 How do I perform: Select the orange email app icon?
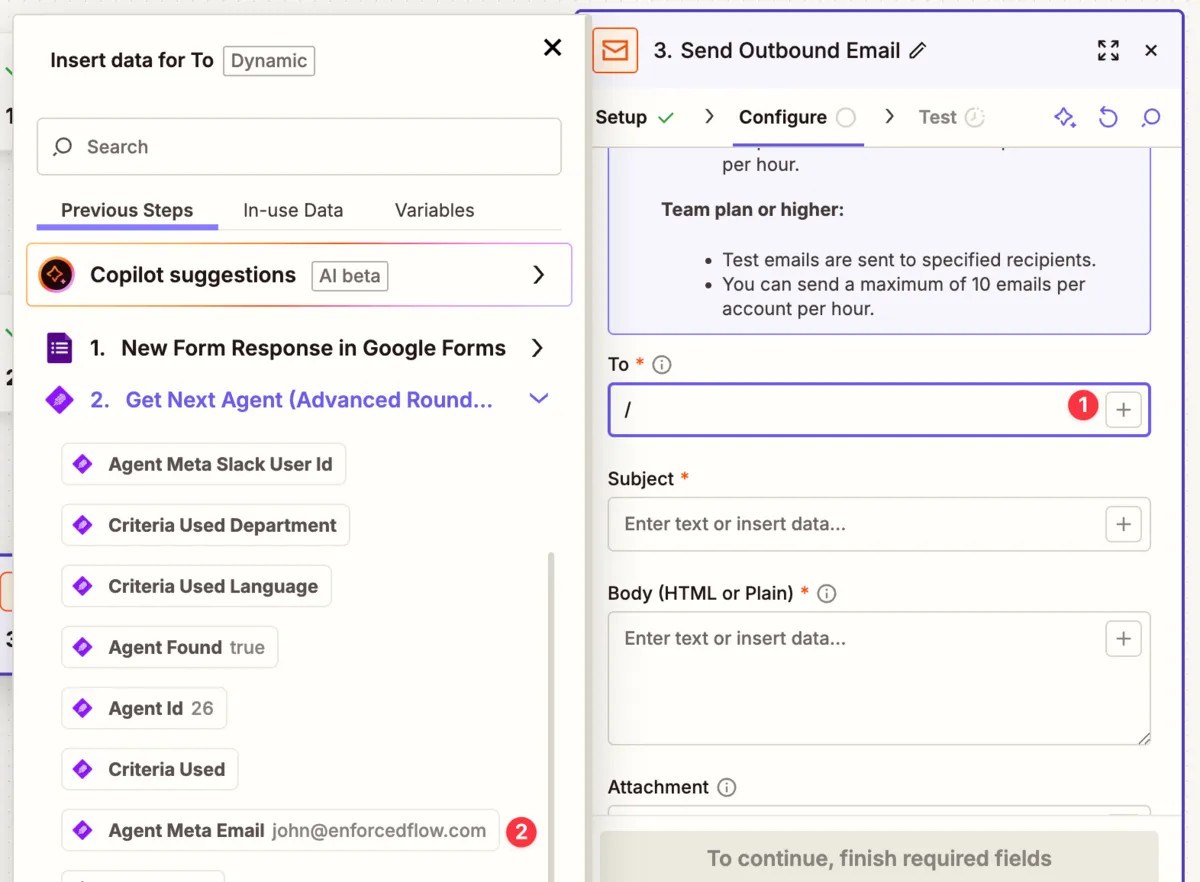pos(615,50)
